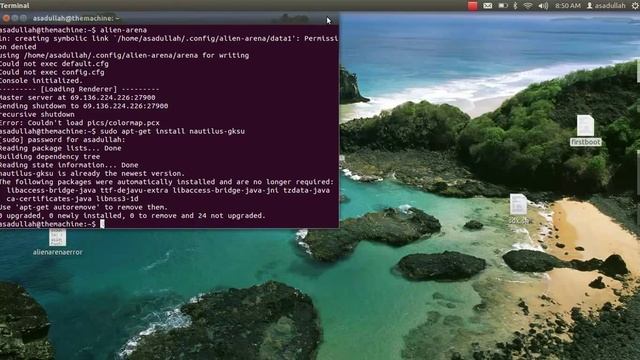Click the 'Building dependency tree' line
Image resolution: width=640 pixels, height=360 pixels.
point(50,156)
